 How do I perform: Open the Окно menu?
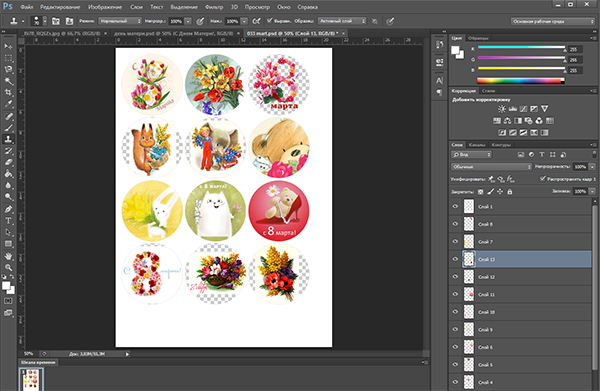tap(284, 7)
